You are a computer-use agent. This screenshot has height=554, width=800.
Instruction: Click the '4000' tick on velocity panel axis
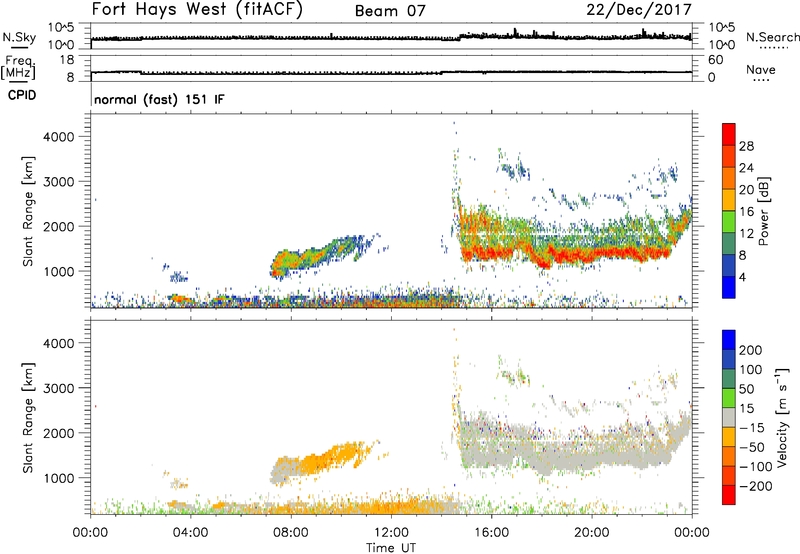tap(59, 343)
